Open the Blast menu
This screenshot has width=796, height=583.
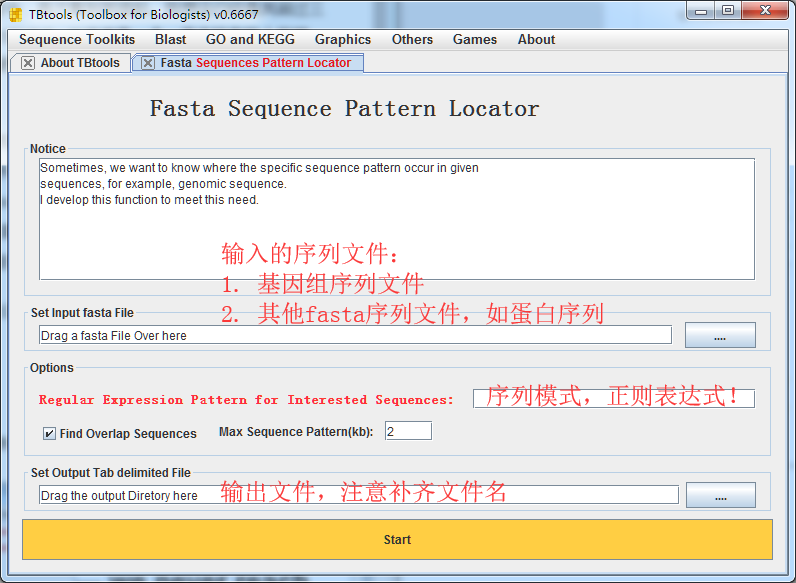tap(171, 40)
